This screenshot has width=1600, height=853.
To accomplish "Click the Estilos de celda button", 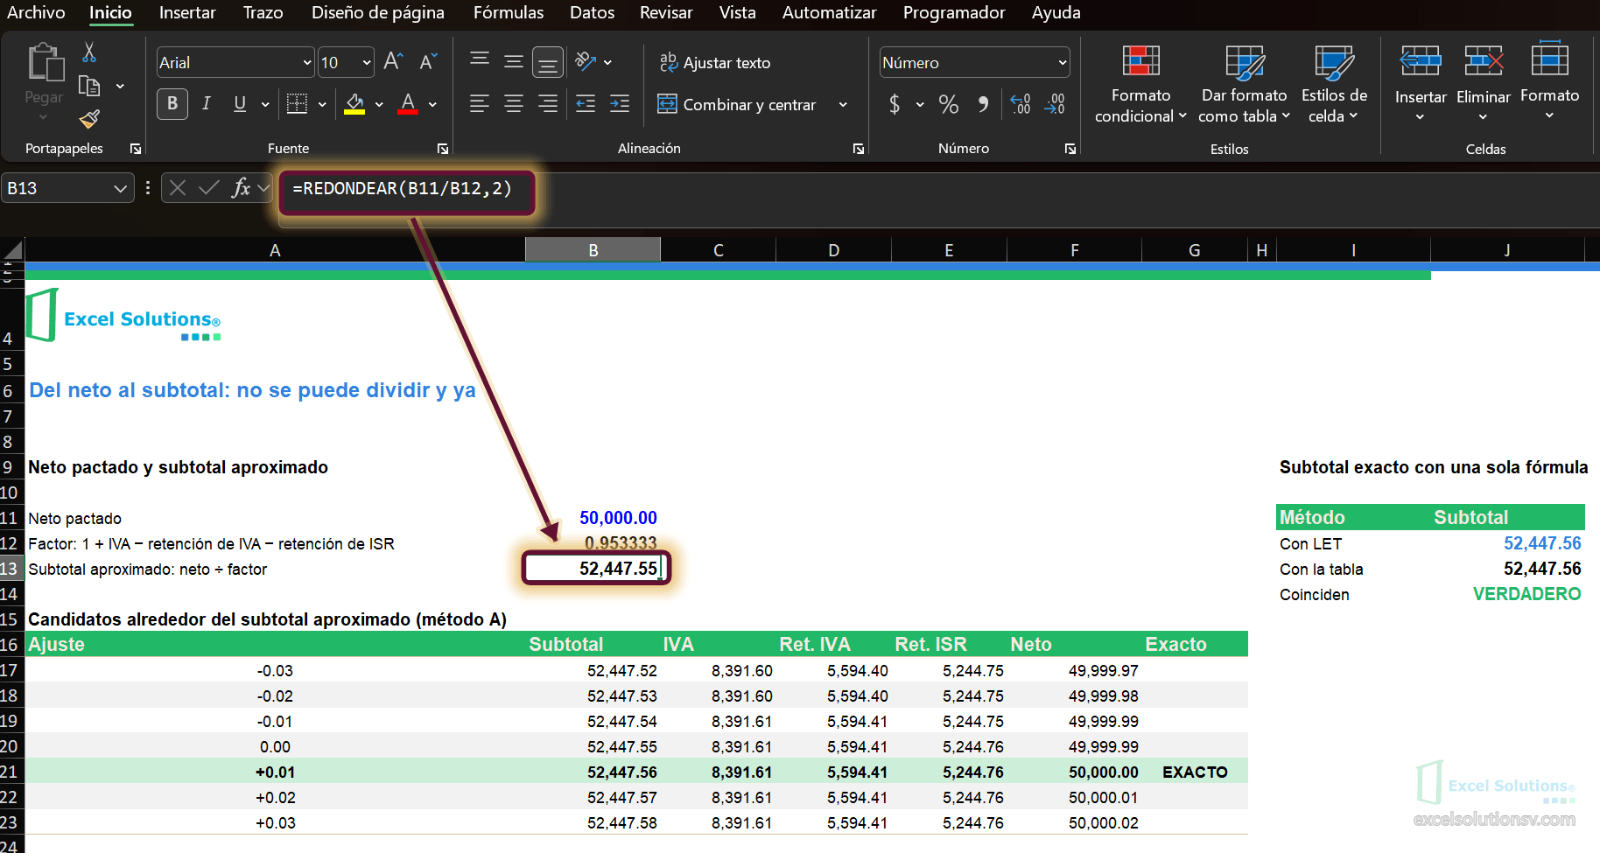I will 1334,86.
